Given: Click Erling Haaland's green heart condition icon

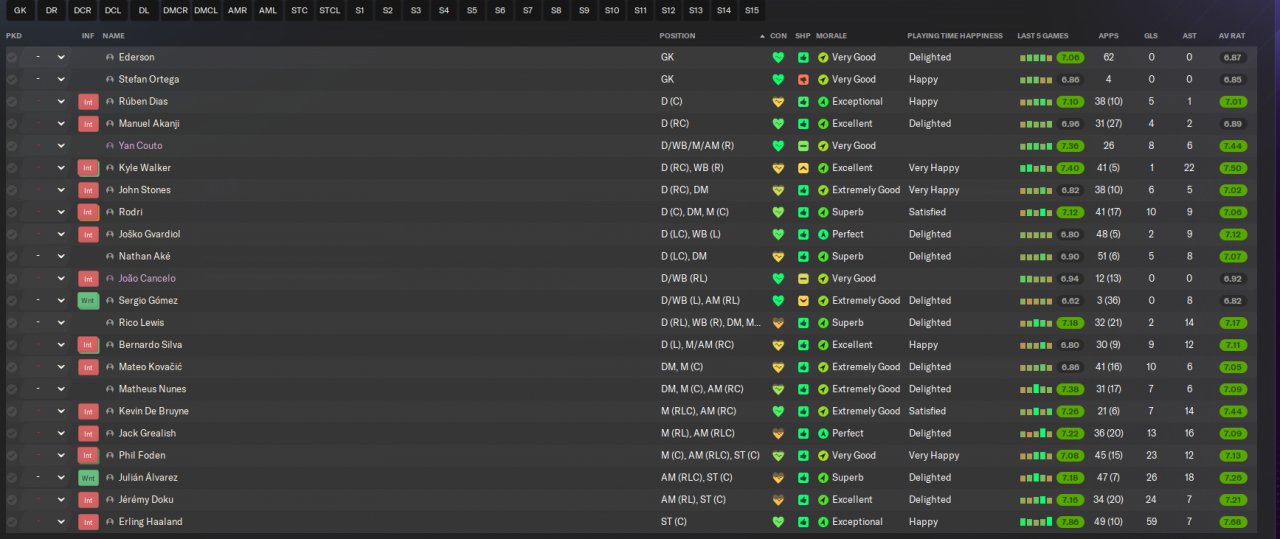Looking at the screenshot, I should (x=778, y=522).
